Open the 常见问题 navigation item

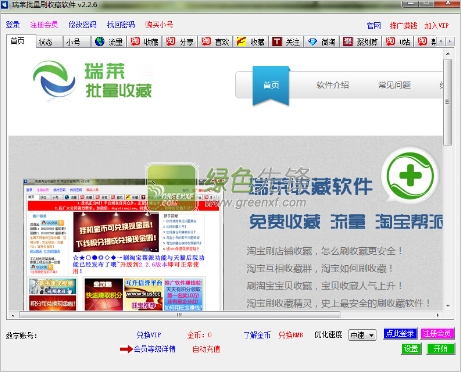point(394,85)
